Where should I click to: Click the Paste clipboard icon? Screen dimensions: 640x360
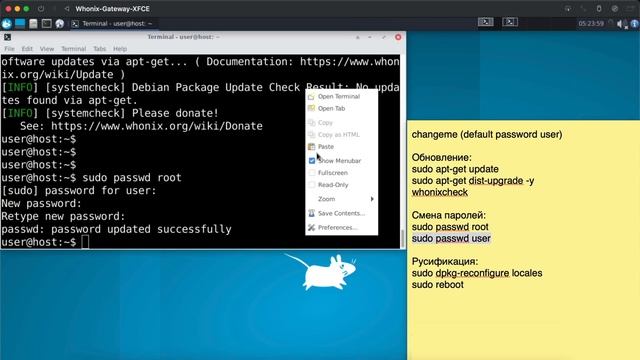coord(311,147)
